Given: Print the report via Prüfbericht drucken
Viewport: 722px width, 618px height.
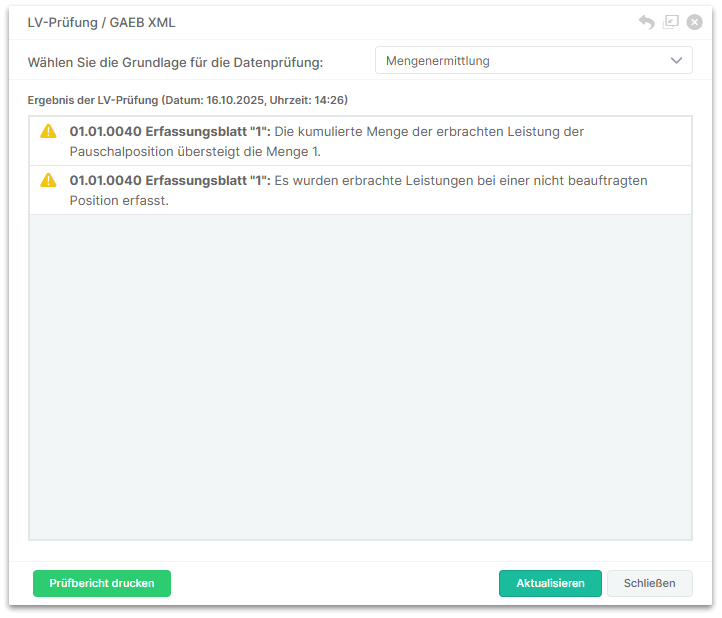Looking at the screenshot, I should pyautogui.click(x=102, y=583).
